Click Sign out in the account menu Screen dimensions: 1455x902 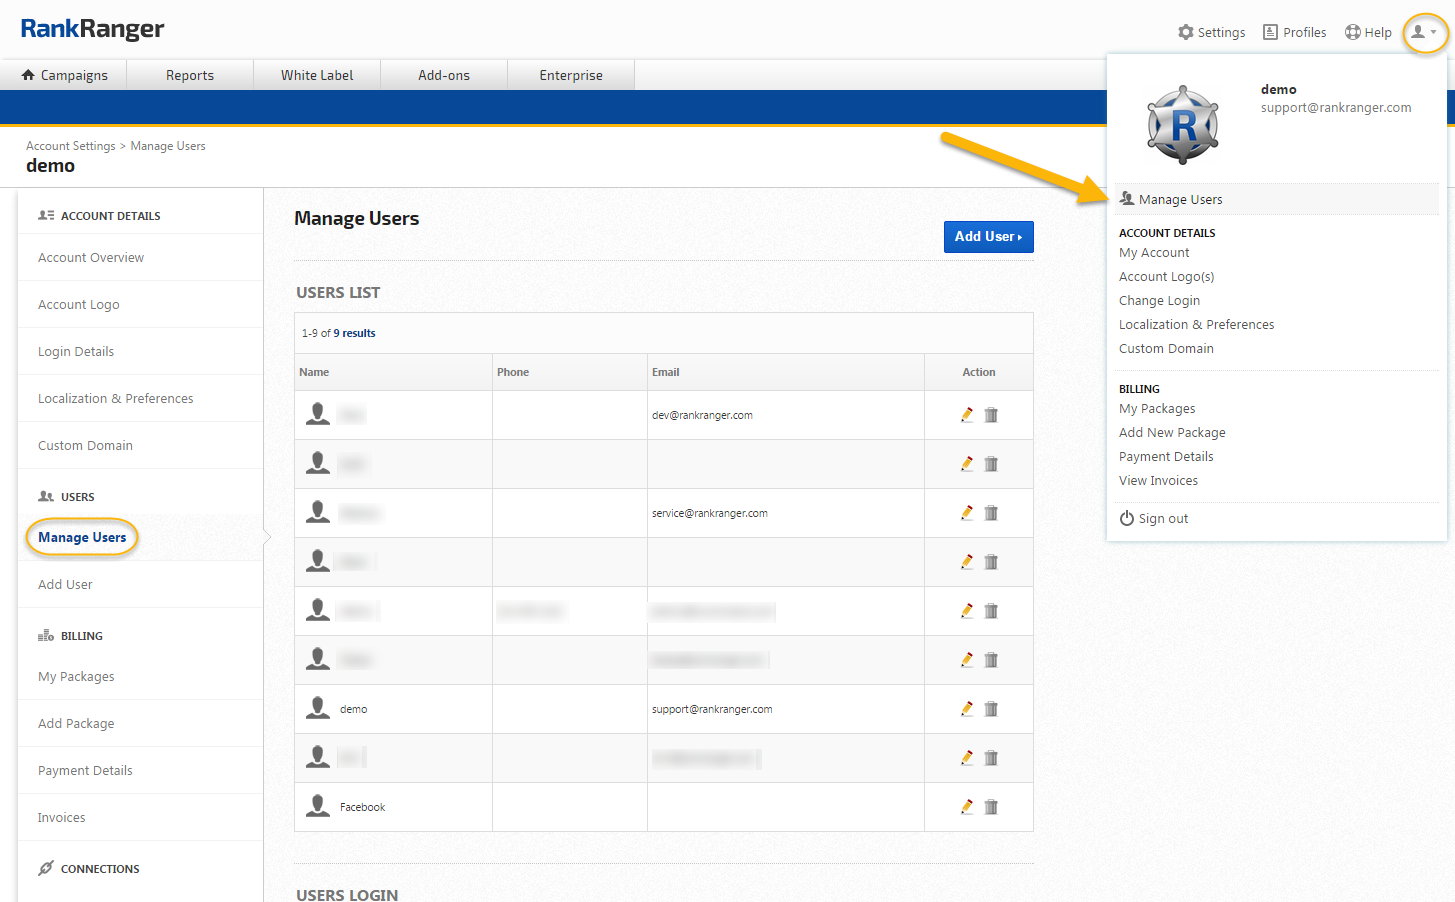[1163, 518]
